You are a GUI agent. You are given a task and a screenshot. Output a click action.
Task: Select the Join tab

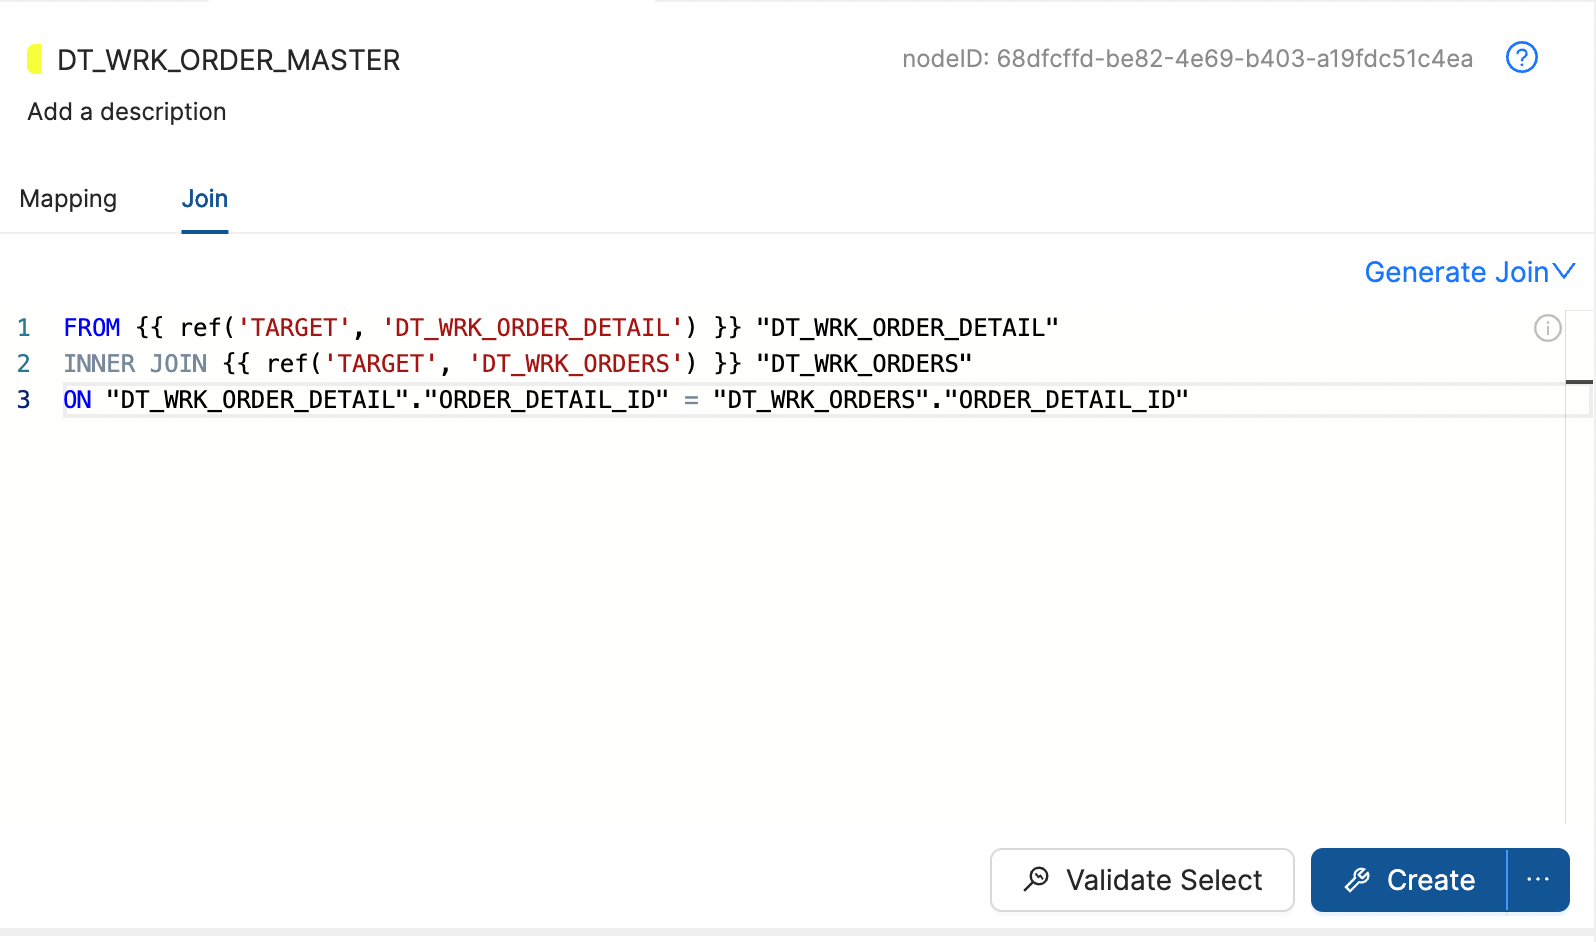click(204, 199)
